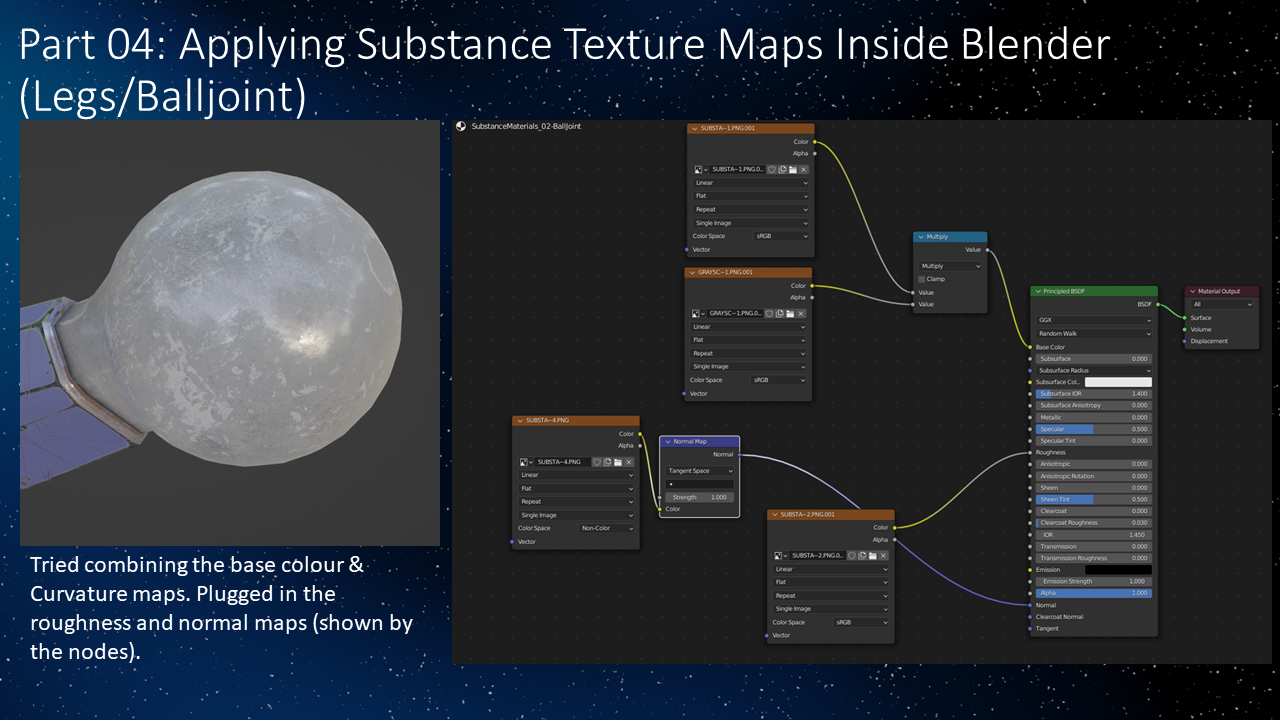Screen dimensions: 1280x720
Task: Click the Surface input socket on Material Output
Action: 1185,318
